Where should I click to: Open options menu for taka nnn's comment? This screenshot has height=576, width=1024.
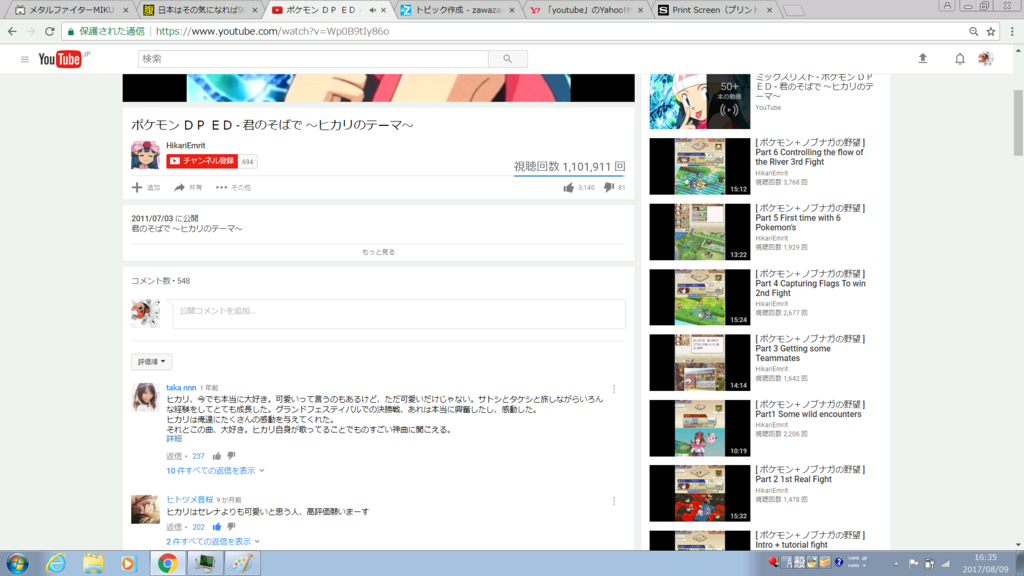pos(614,389)
